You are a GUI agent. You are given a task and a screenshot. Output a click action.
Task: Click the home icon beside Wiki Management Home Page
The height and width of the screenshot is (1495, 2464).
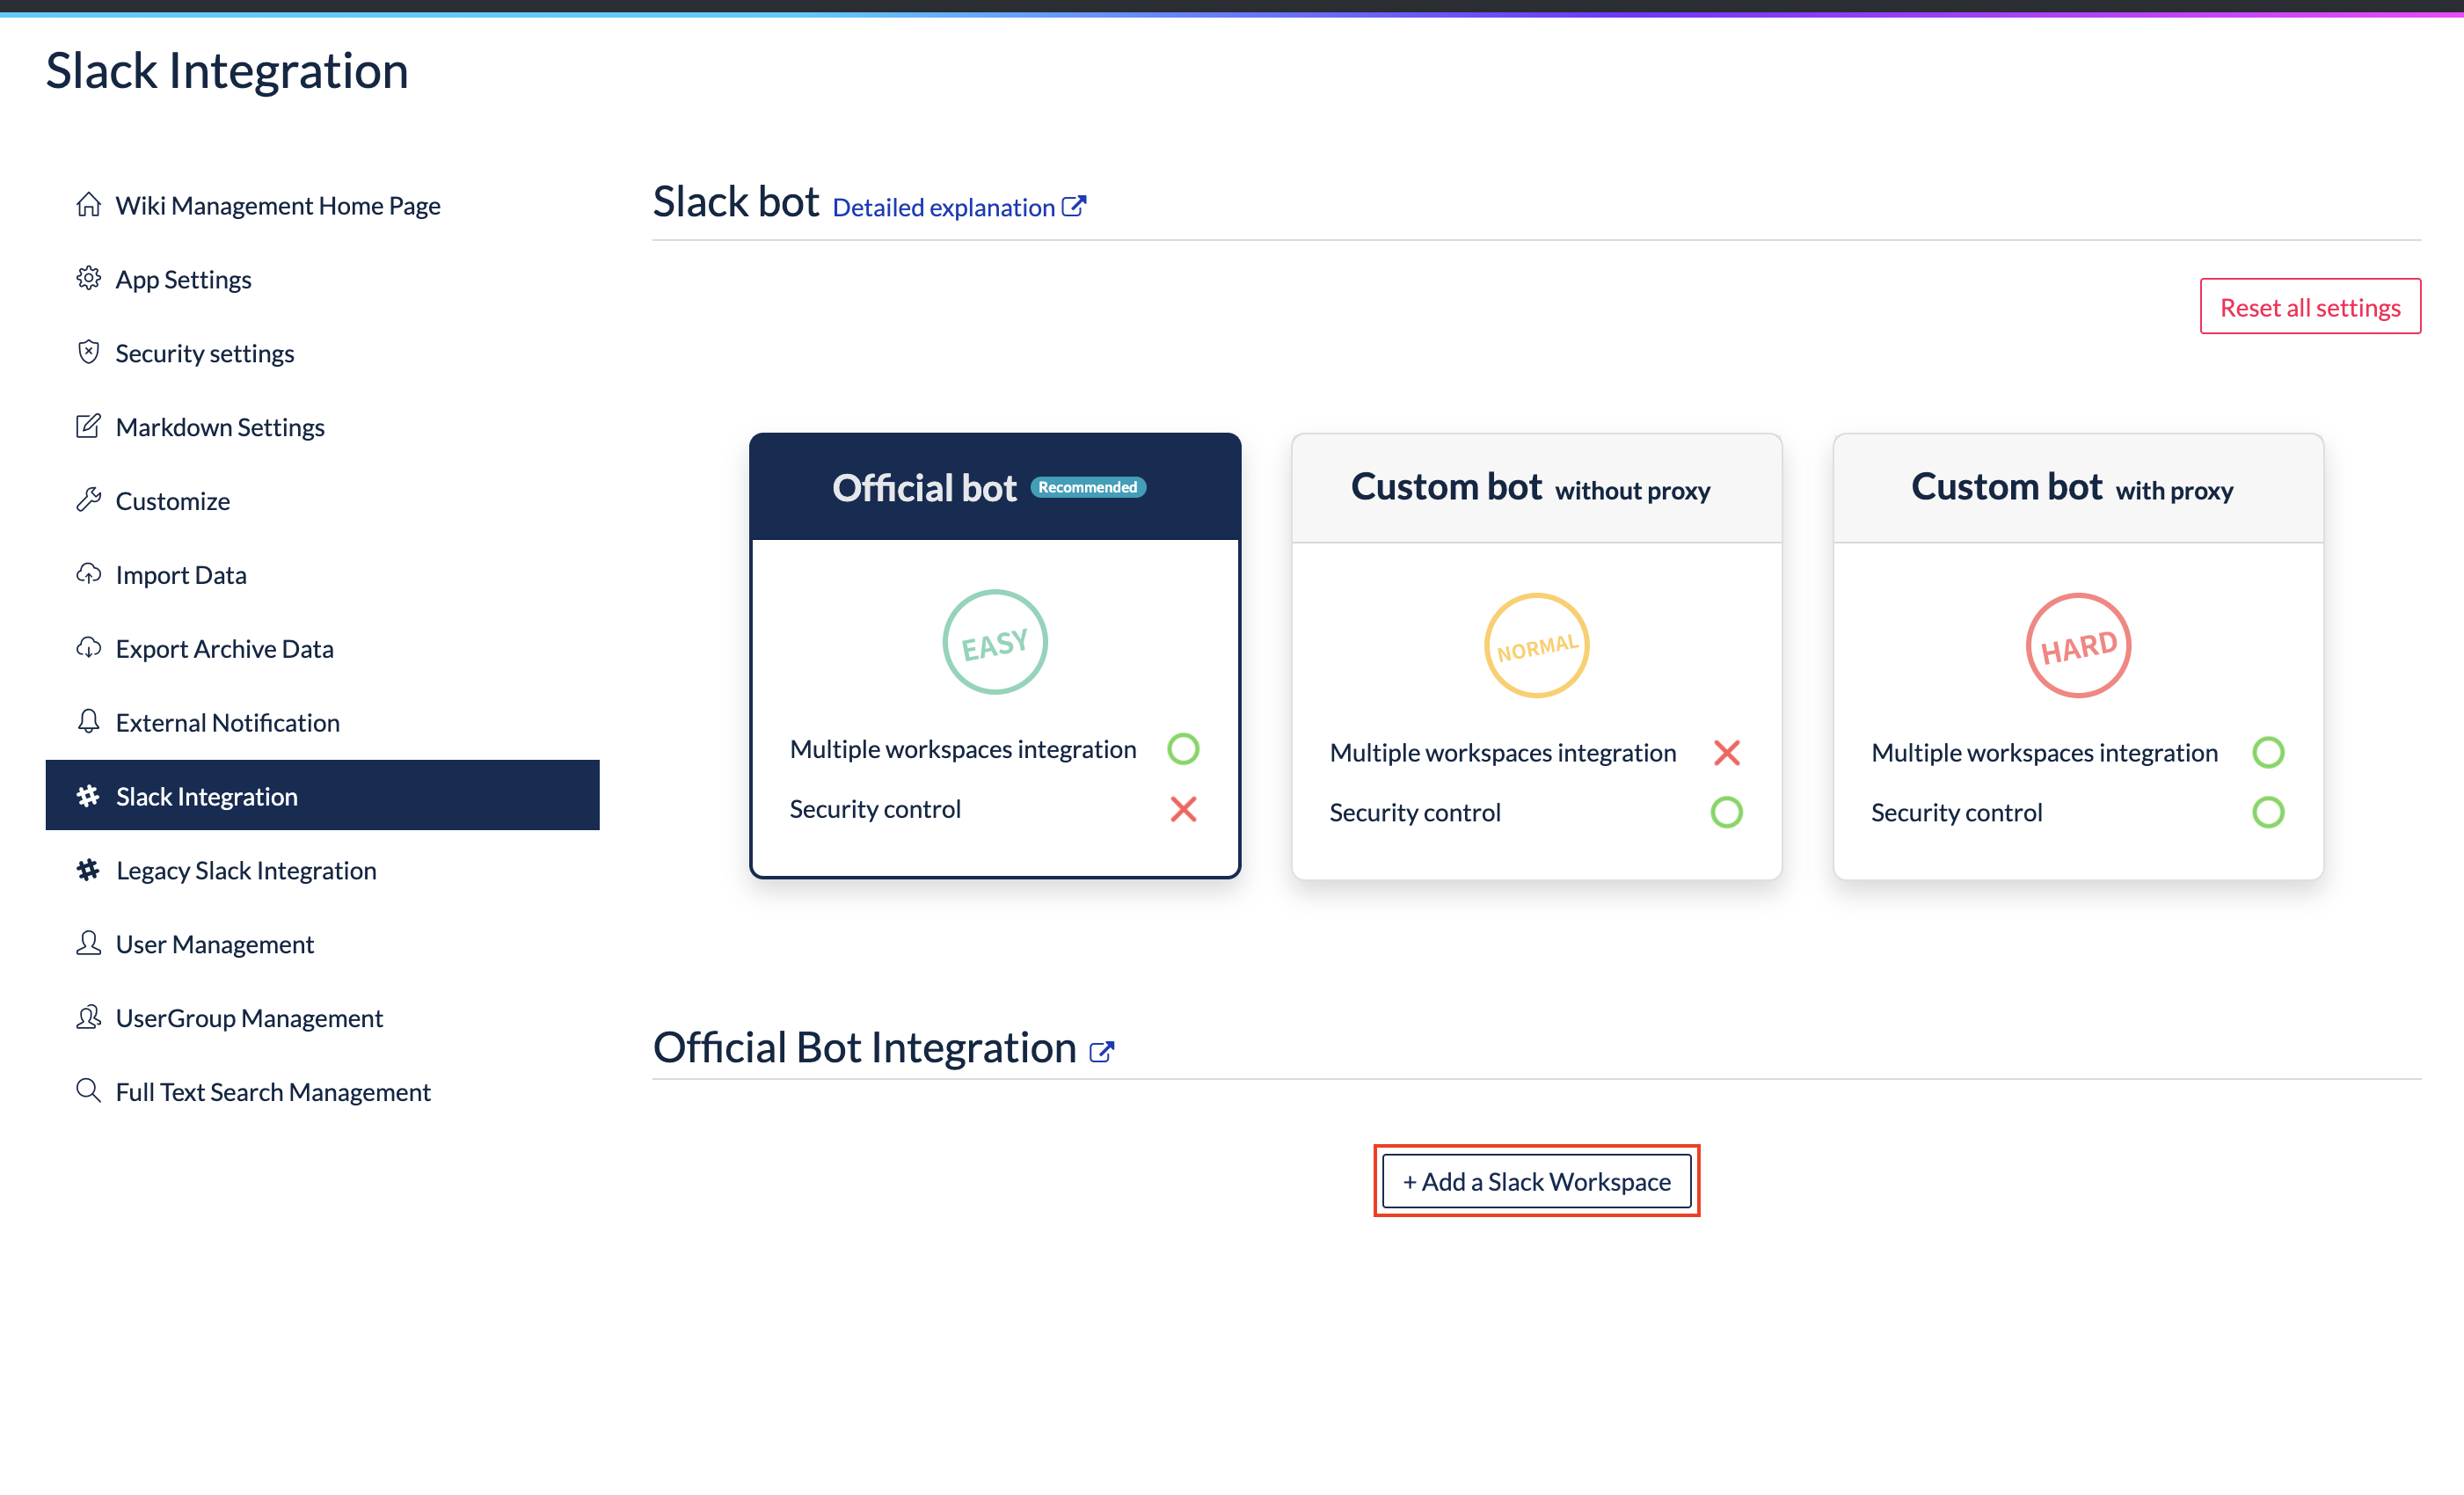(x=88, y=204)
